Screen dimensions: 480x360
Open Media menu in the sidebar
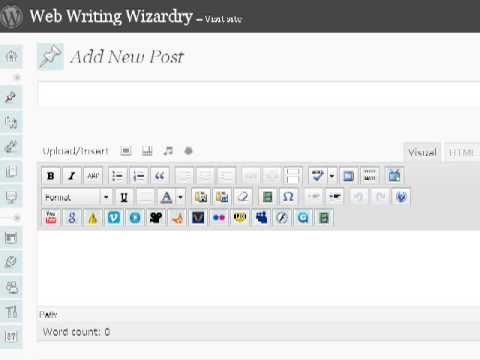pos(11,122)
